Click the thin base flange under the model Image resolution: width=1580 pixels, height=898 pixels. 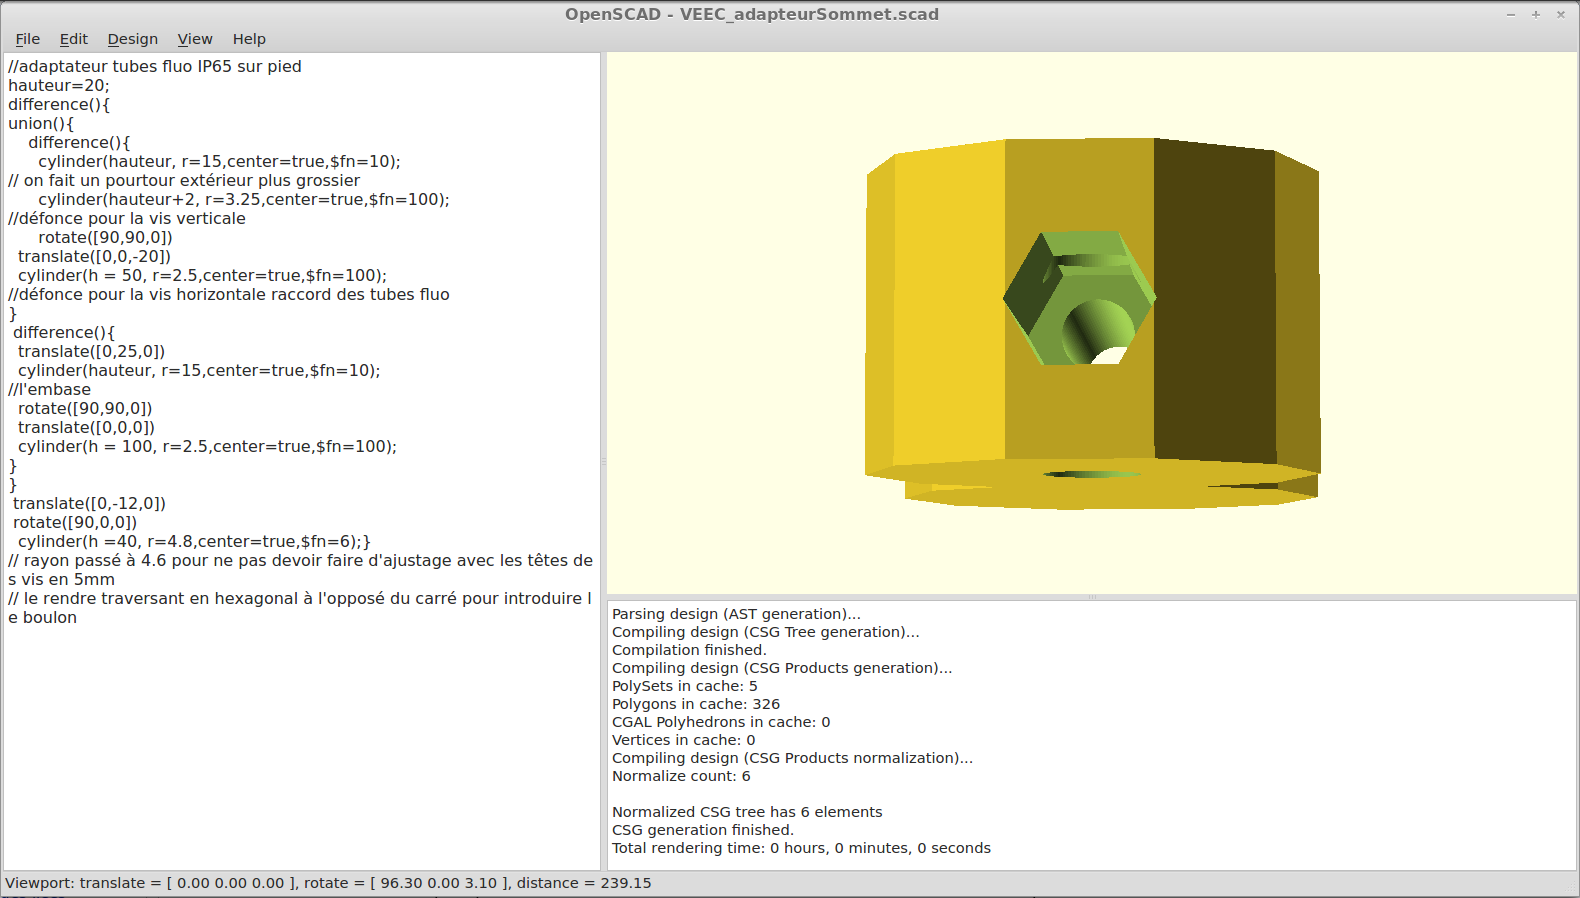1100,497
